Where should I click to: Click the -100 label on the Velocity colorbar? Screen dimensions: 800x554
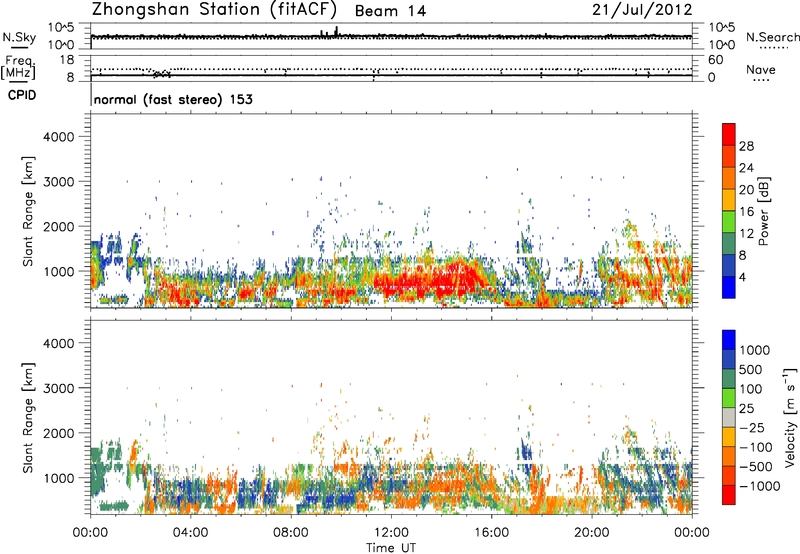click(756, 447)
